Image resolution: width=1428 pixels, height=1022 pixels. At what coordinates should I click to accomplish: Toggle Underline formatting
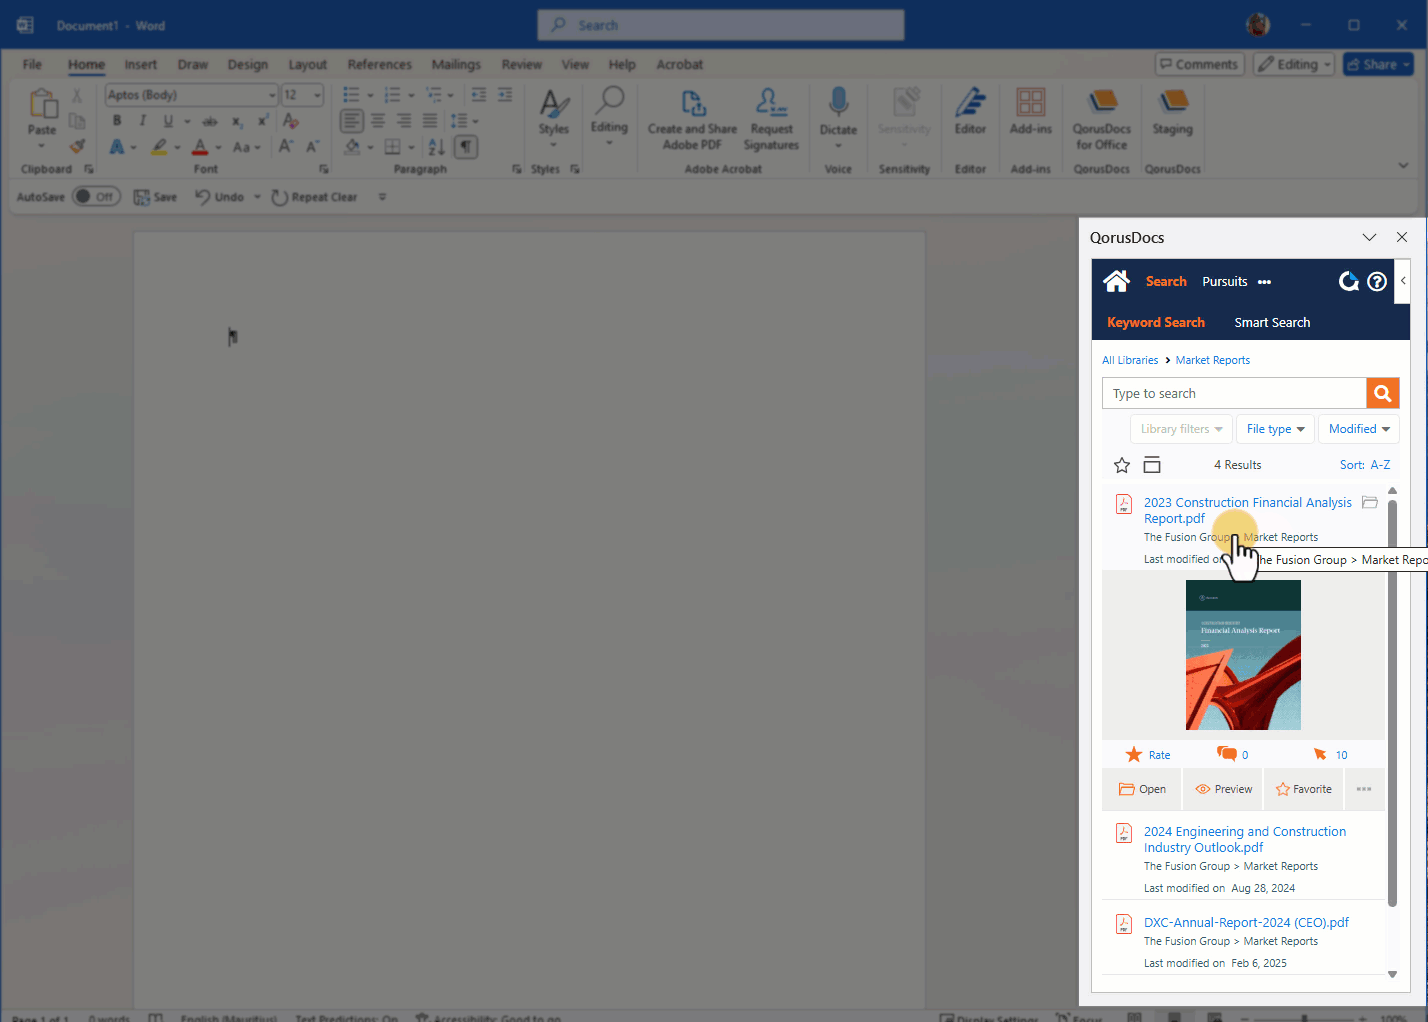[x=168, y=121]
